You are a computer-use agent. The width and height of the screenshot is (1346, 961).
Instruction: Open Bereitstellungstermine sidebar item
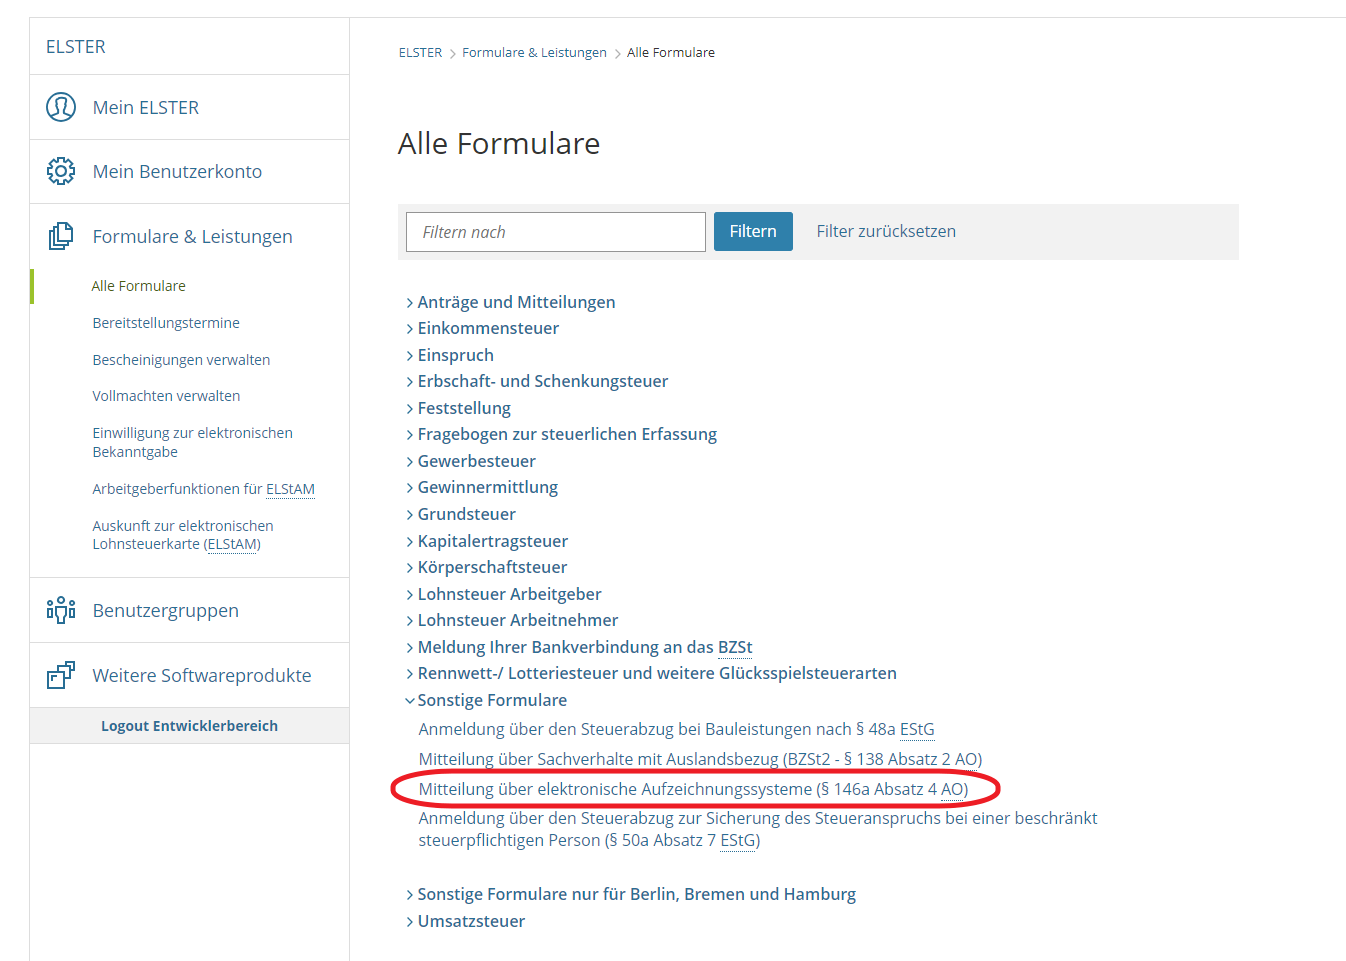pos(166,323)
